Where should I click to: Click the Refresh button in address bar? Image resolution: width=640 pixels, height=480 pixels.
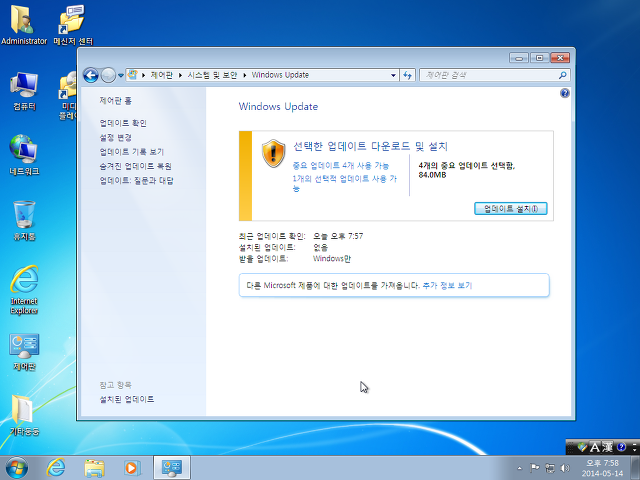click(407, 75)
